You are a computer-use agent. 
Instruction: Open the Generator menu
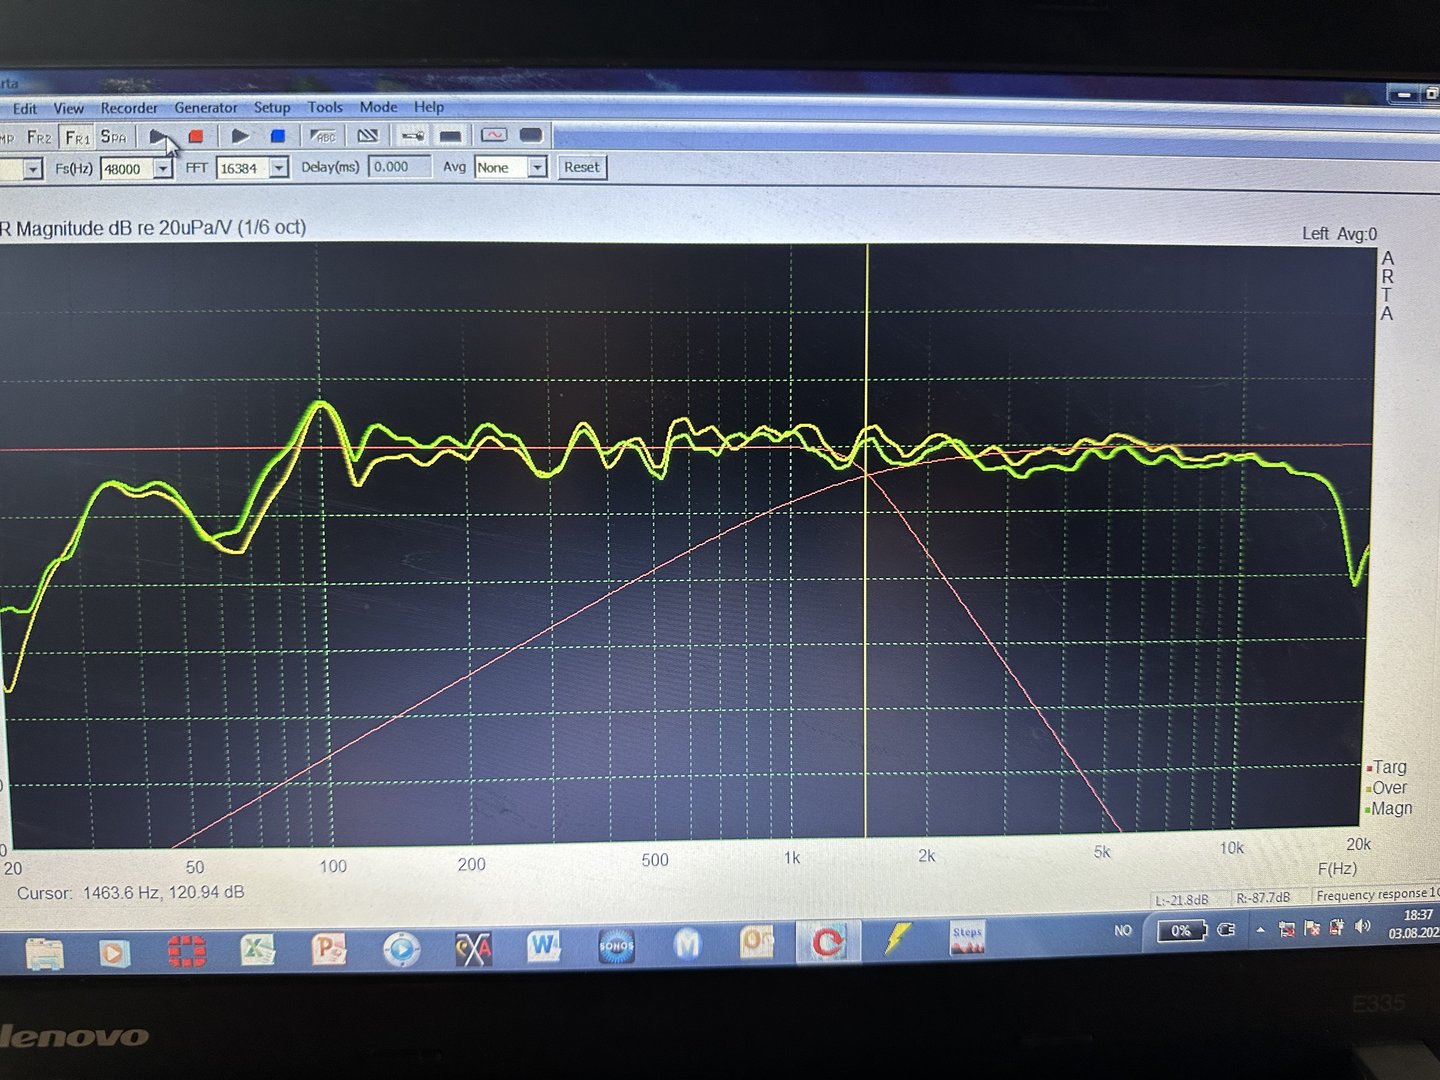206,107
